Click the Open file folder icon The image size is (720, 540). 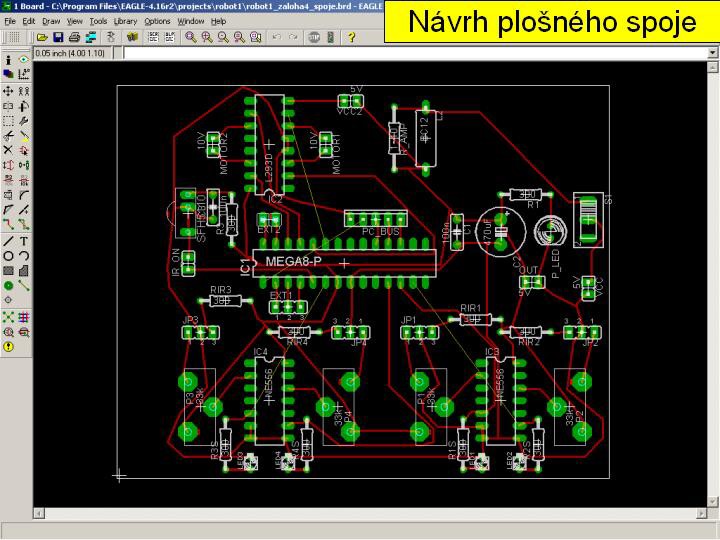[x=43, y=37]
